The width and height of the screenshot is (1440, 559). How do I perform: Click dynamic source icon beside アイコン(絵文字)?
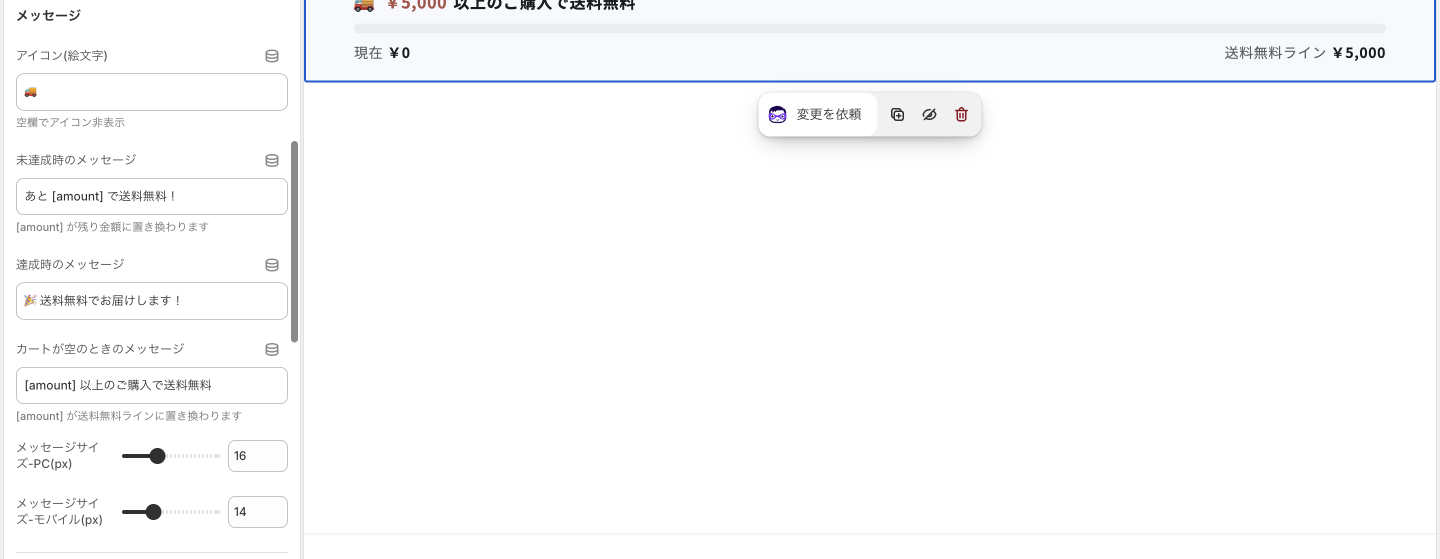(x=271, y=56)
